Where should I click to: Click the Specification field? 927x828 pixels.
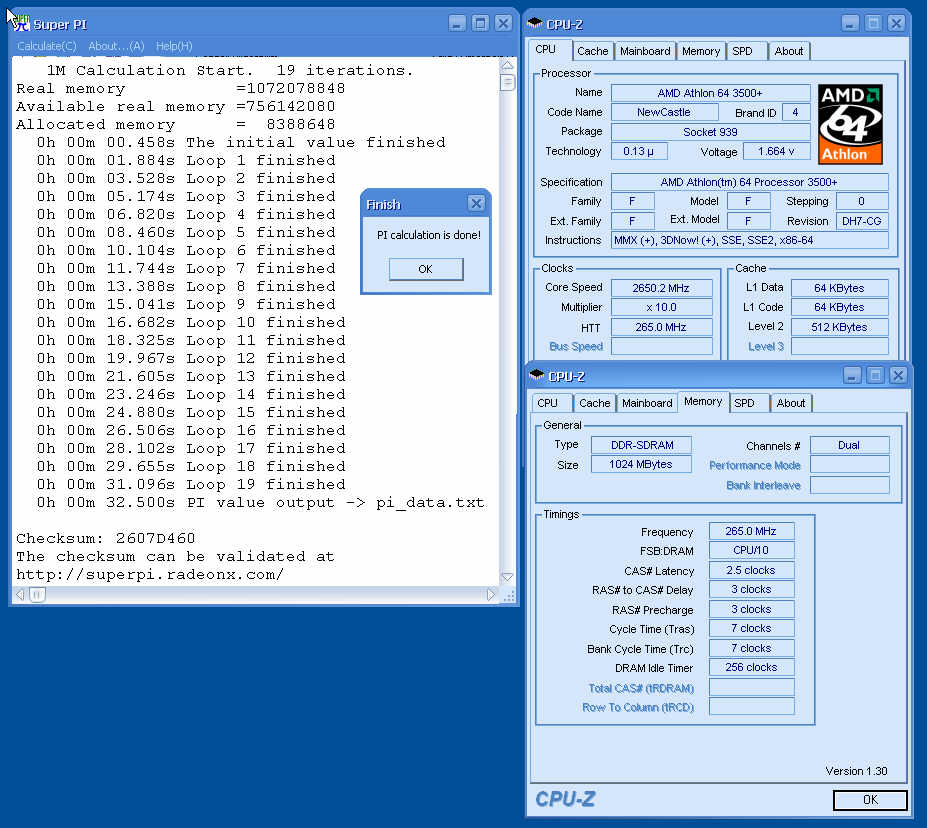[749, 182]
